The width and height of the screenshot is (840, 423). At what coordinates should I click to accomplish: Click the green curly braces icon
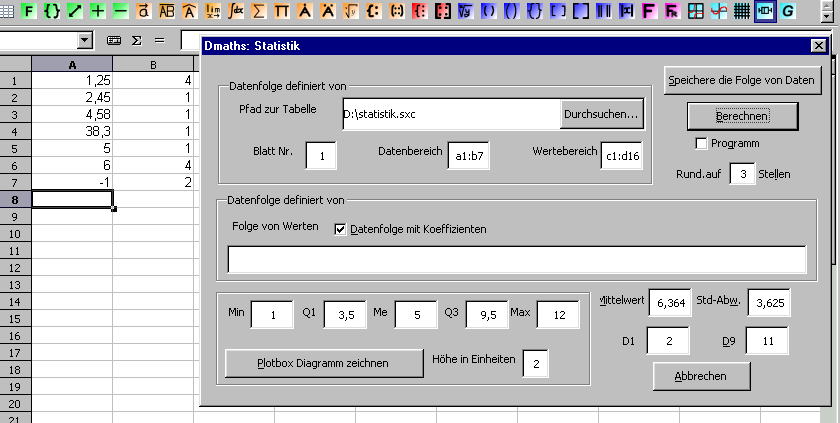pyautogui.click(x=52, y=11)
